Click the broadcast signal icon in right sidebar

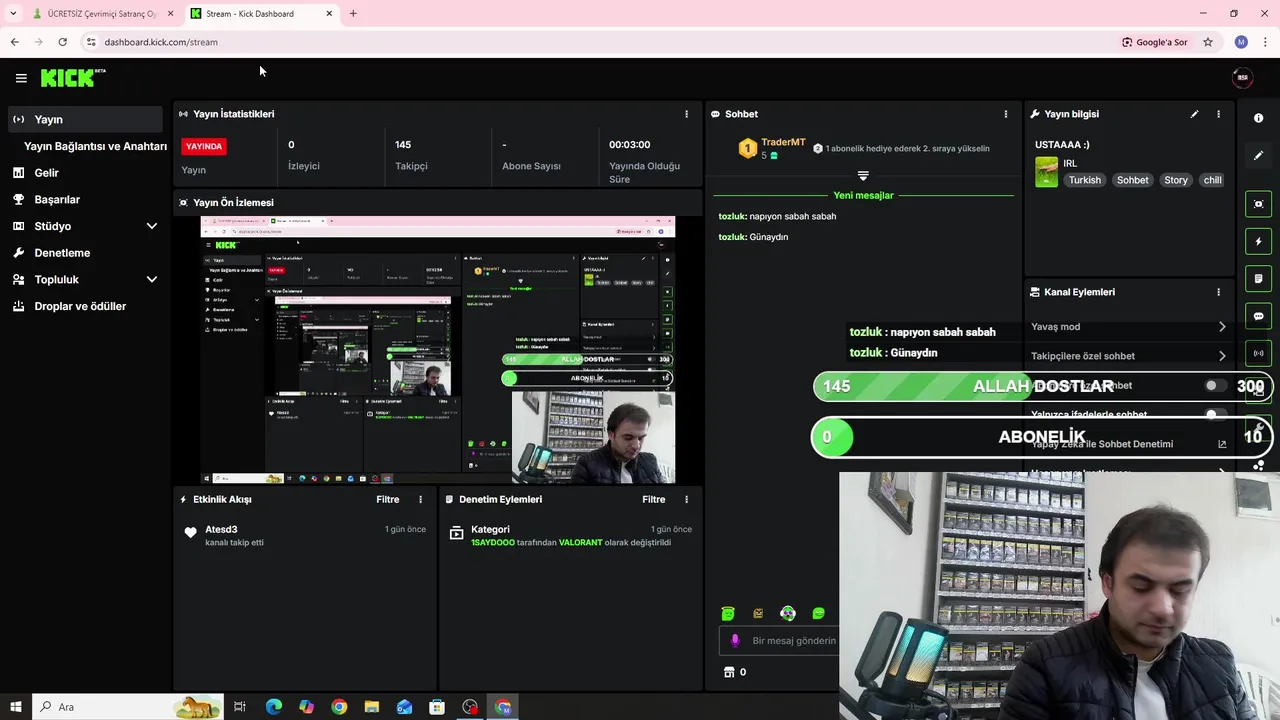(1258, 353)
